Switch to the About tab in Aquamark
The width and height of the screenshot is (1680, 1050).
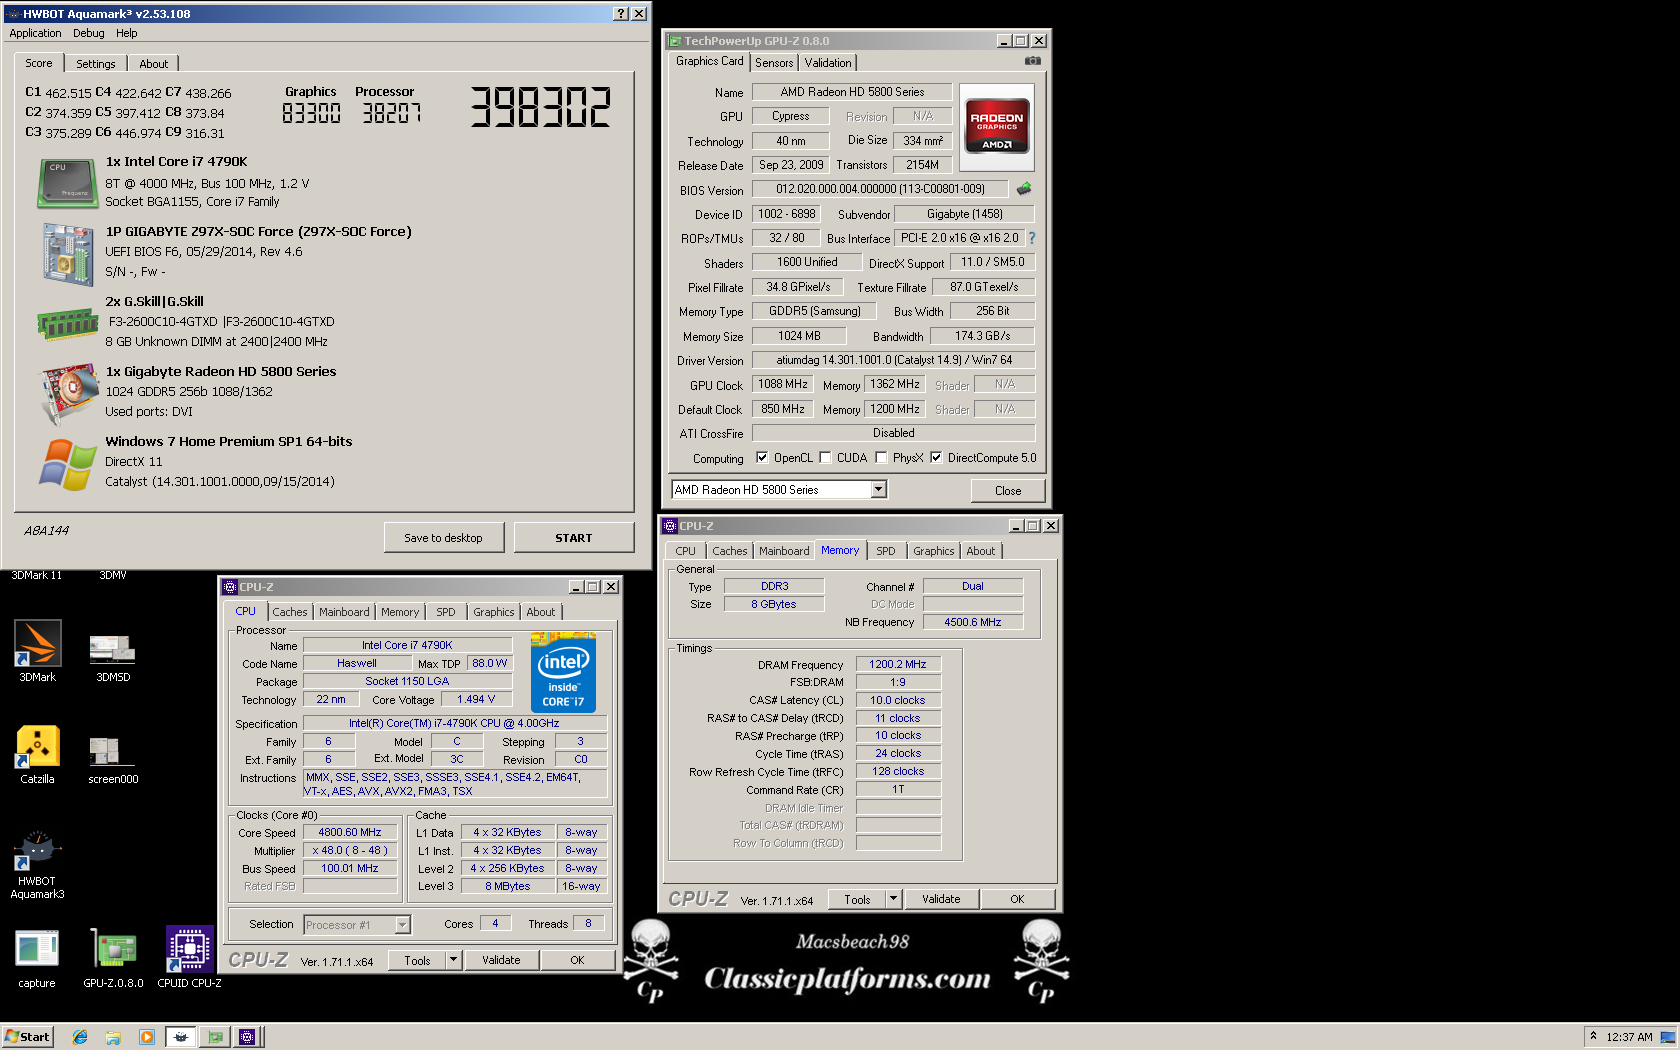(153, 64)
